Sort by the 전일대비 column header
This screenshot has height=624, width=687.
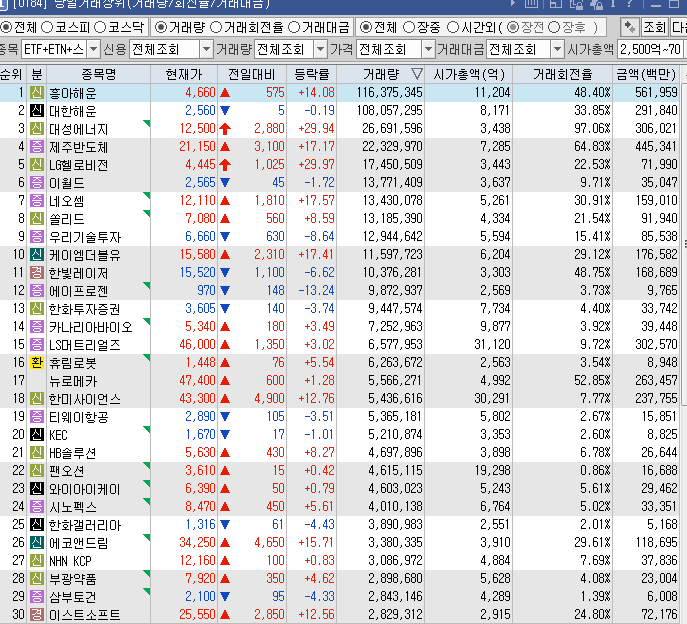pyautogui.click(x=252, y=74)
